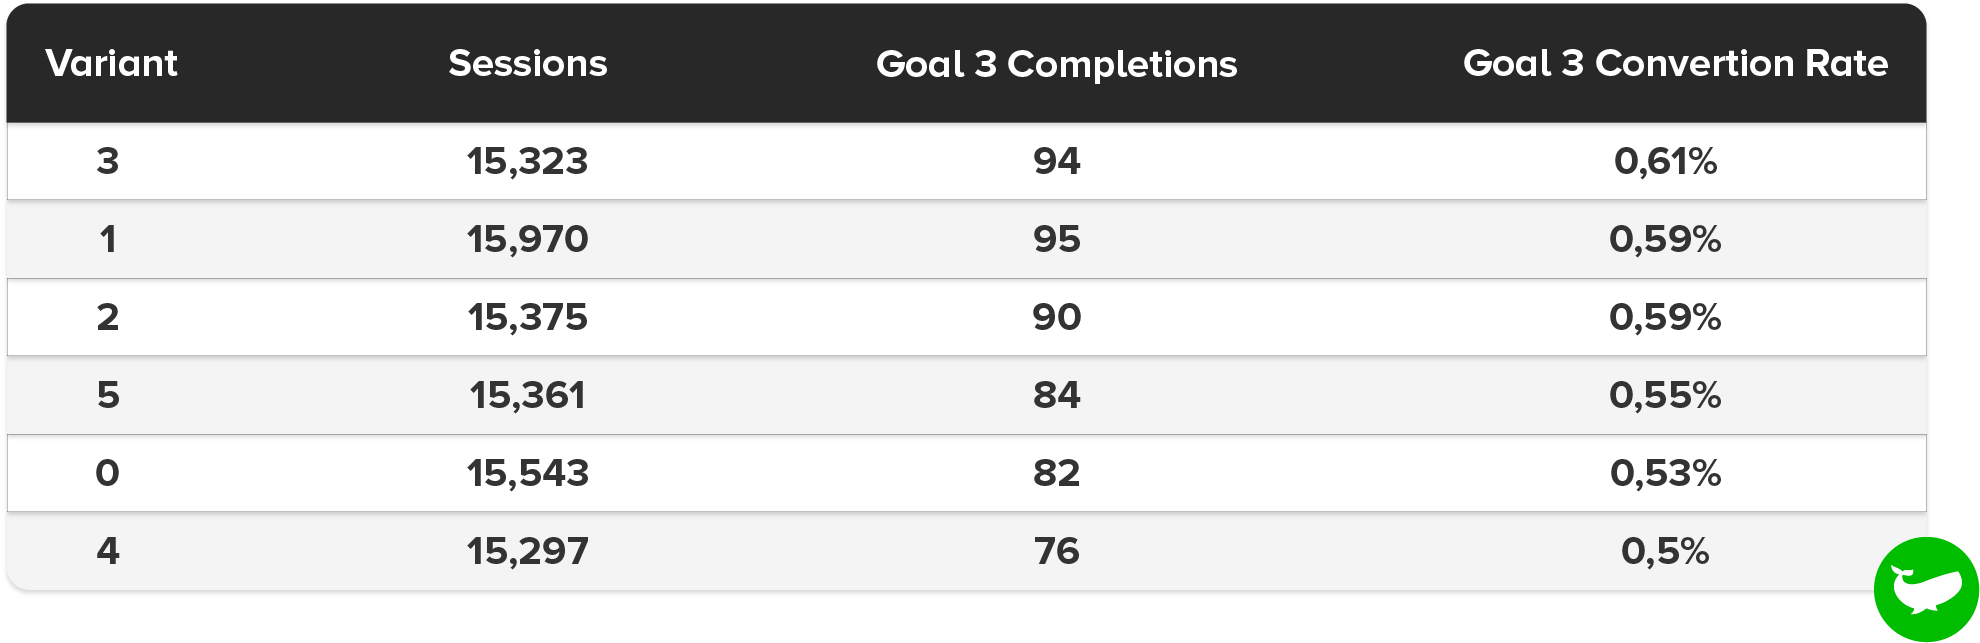Select the Variant 4 row label
The width and height of the screenshot is (1980, 643).
point(107,551)
